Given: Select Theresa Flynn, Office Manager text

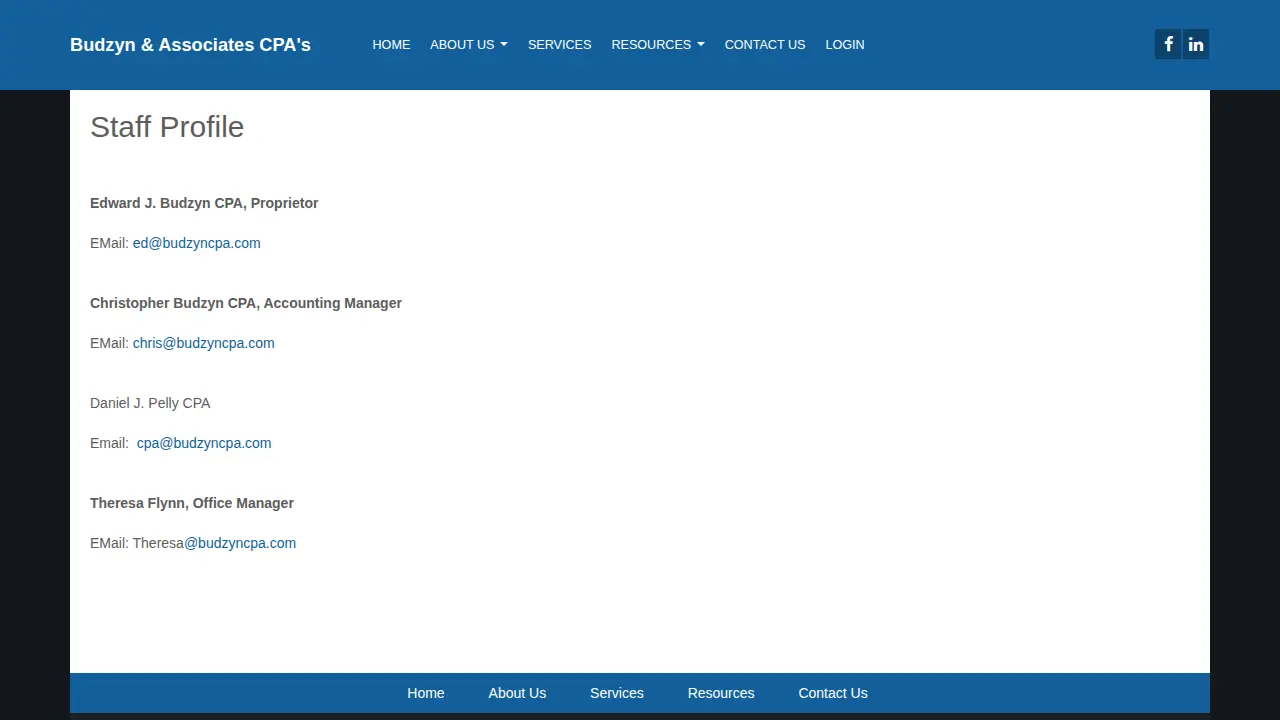Looking at the screenshot, I should pyautogui.click(x=192, y=503).
